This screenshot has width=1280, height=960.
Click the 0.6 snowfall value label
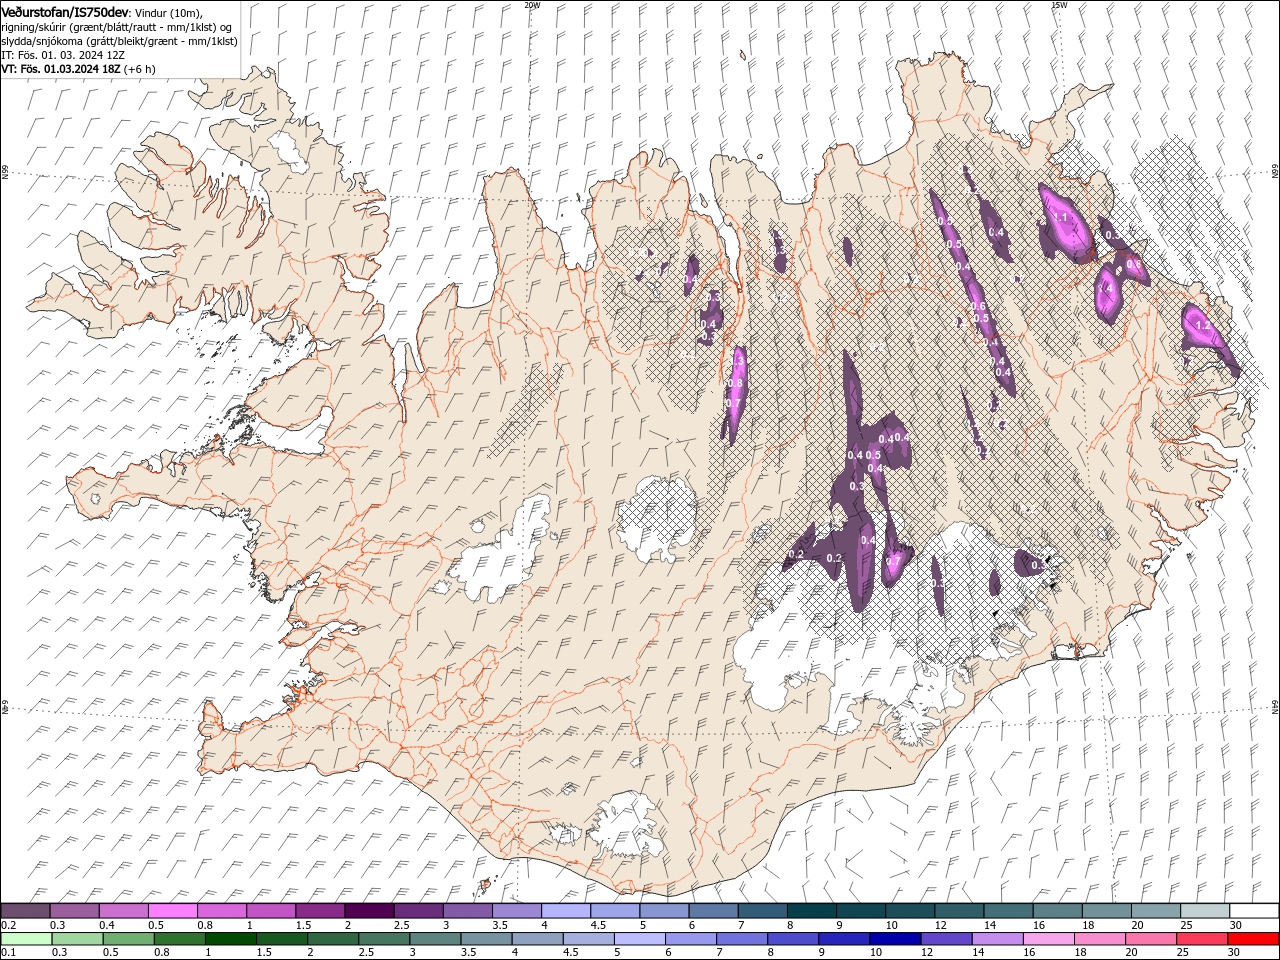click(978, 306)
